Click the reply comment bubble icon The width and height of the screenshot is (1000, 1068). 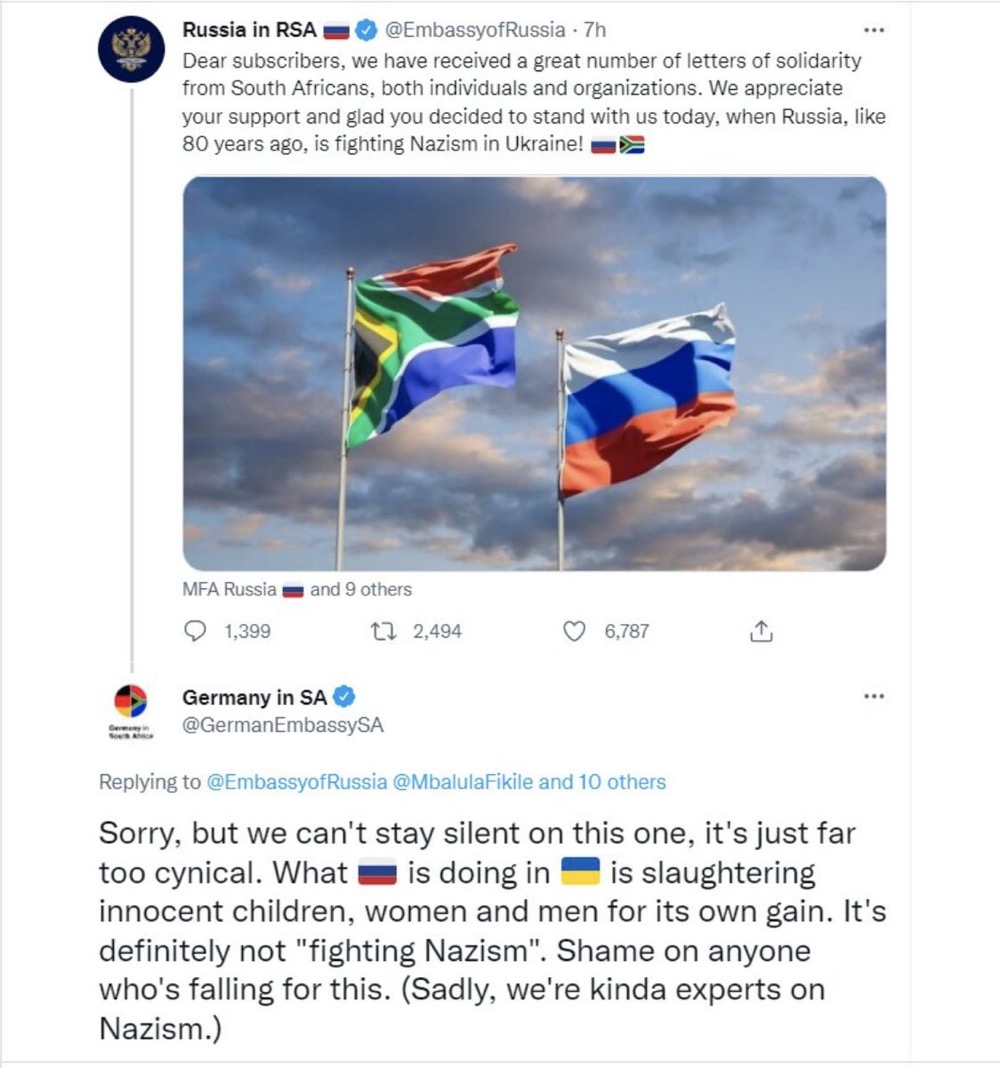point(195,631)
